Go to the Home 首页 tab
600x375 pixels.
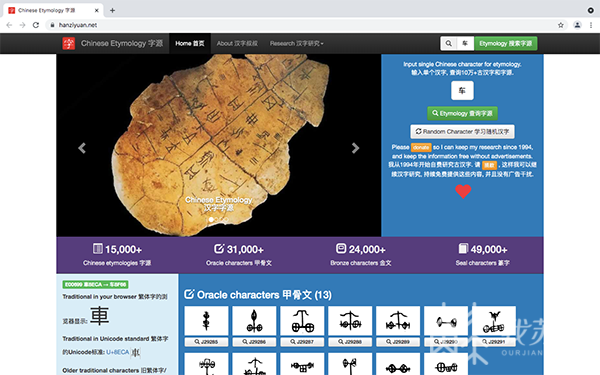(190, 44)
